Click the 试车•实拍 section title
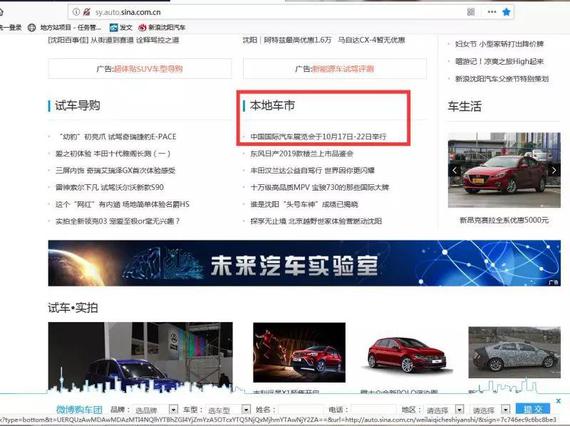 [x=73, y=308]
